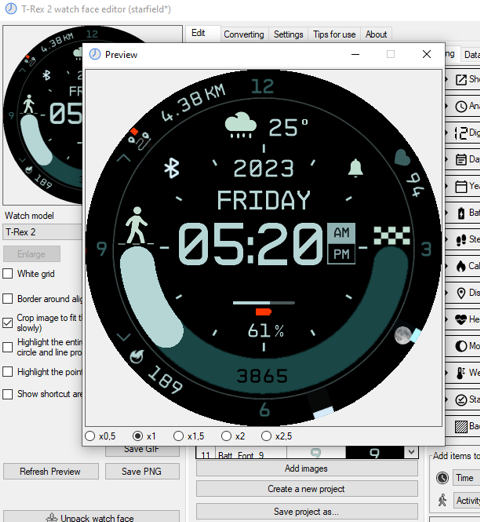Expand the Digital time section arrow
480x522 pixels.
[447, 133]
